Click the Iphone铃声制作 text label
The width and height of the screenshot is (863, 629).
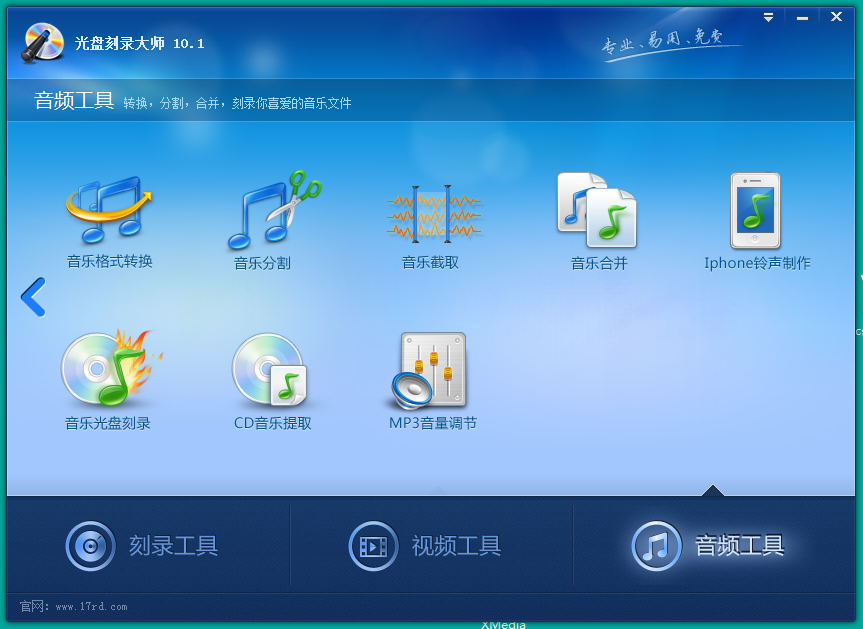click(x=757, y=263)
